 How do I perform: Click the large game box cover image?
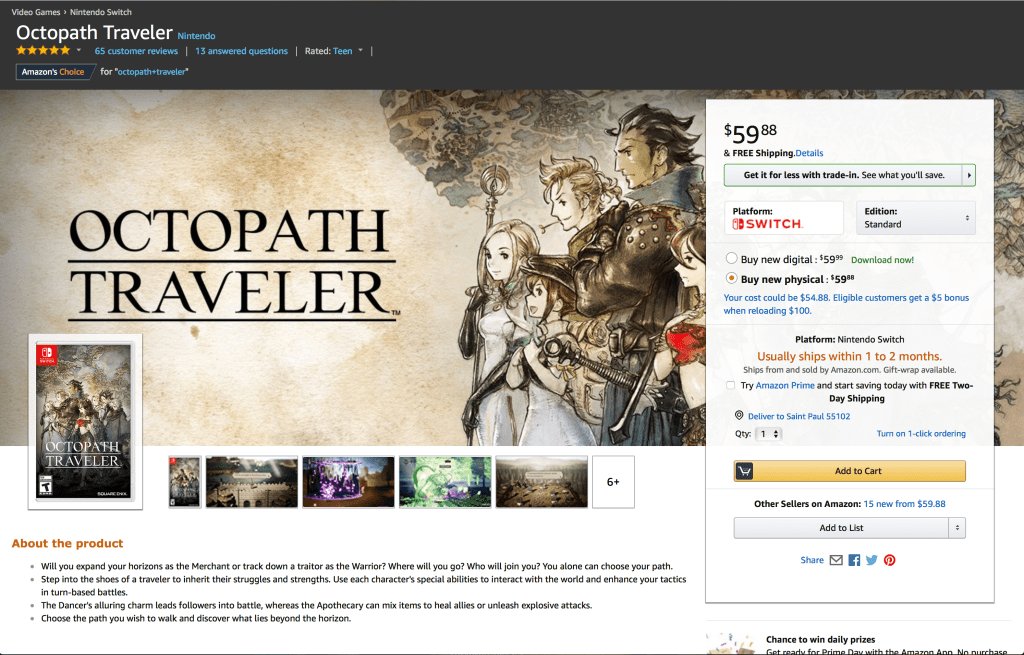coord(85,421)
